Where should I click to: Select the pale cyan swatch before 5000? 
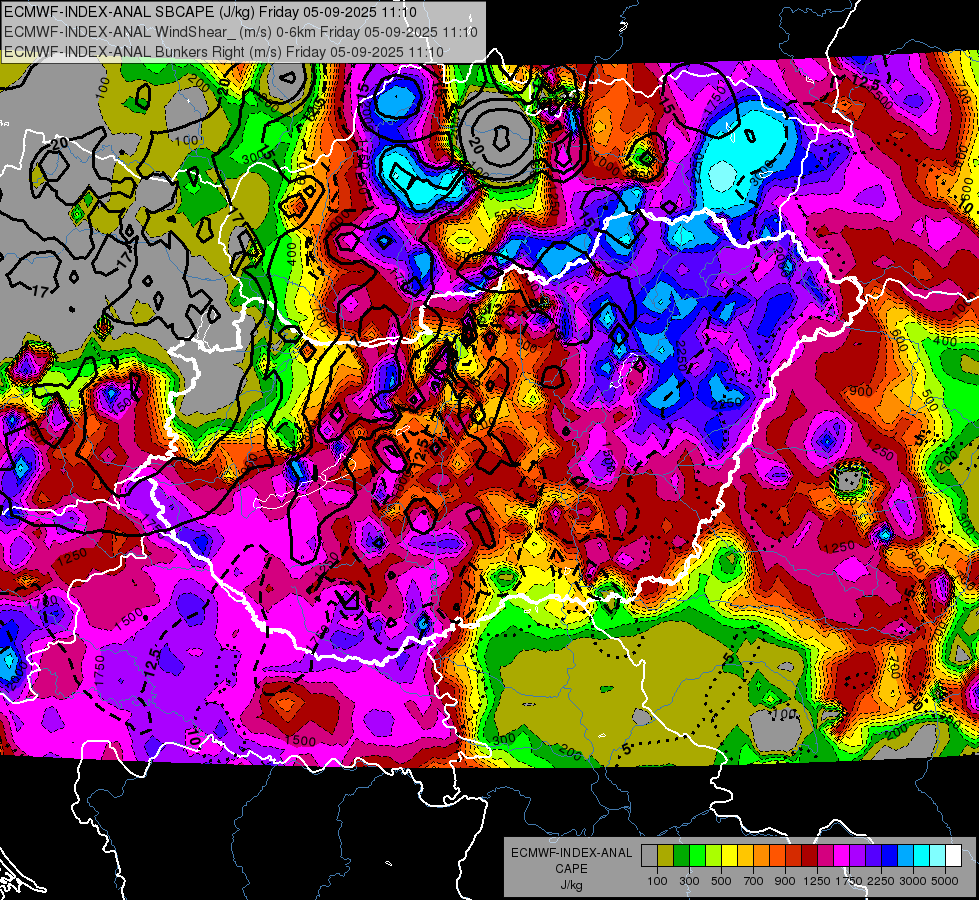(x=938, y=856)
